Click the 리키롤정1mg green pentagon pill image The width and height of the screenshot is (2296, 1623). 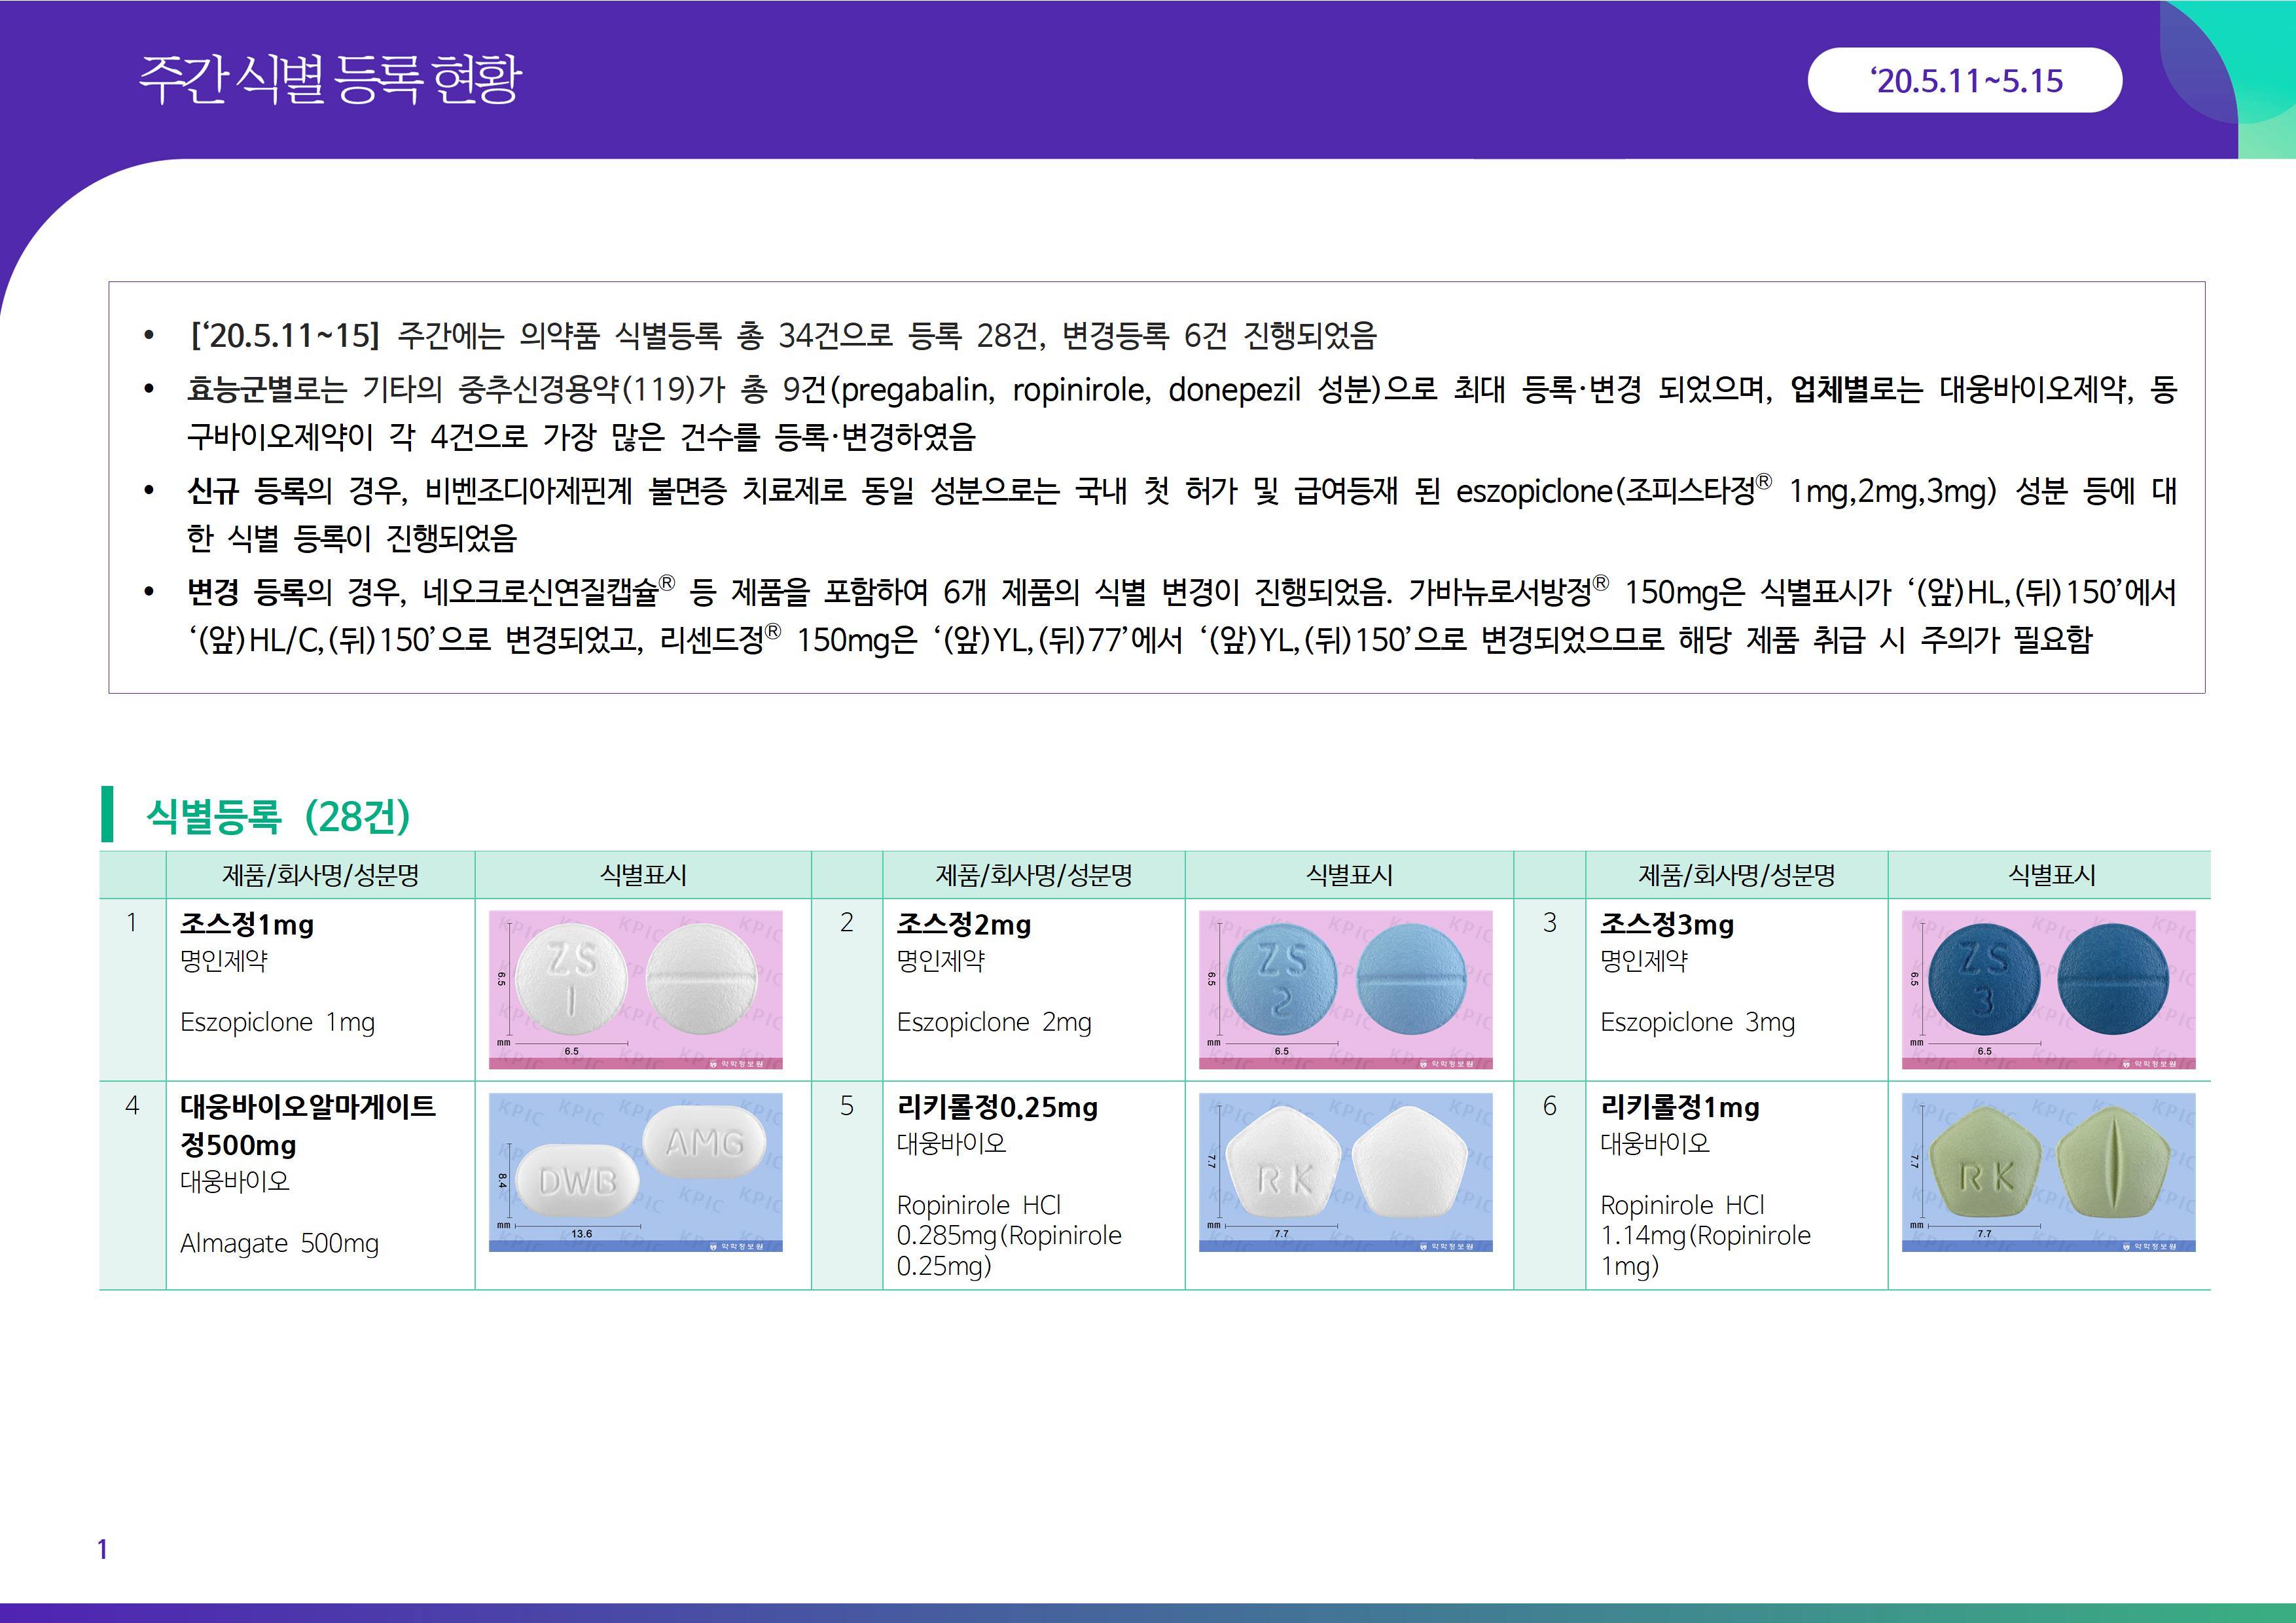click(2048, 1172)
